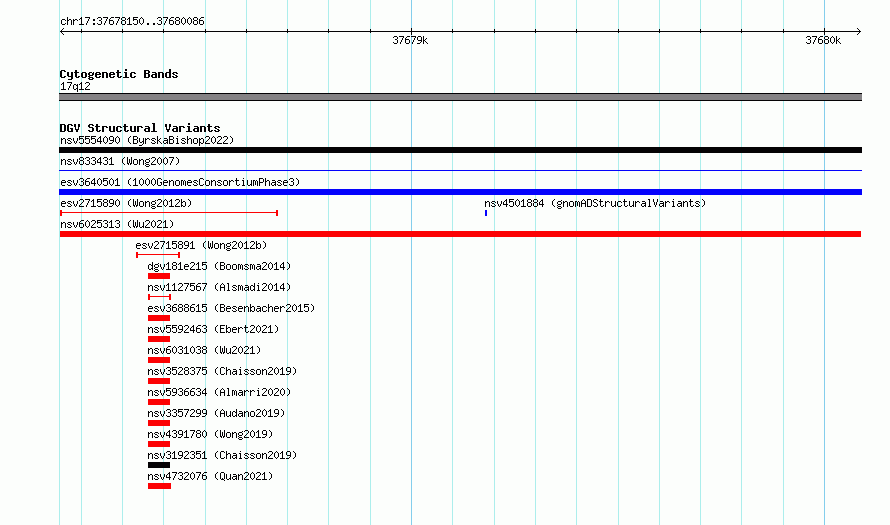
Task: Select the 17q12 band label
Action: (x=75, y=86)
